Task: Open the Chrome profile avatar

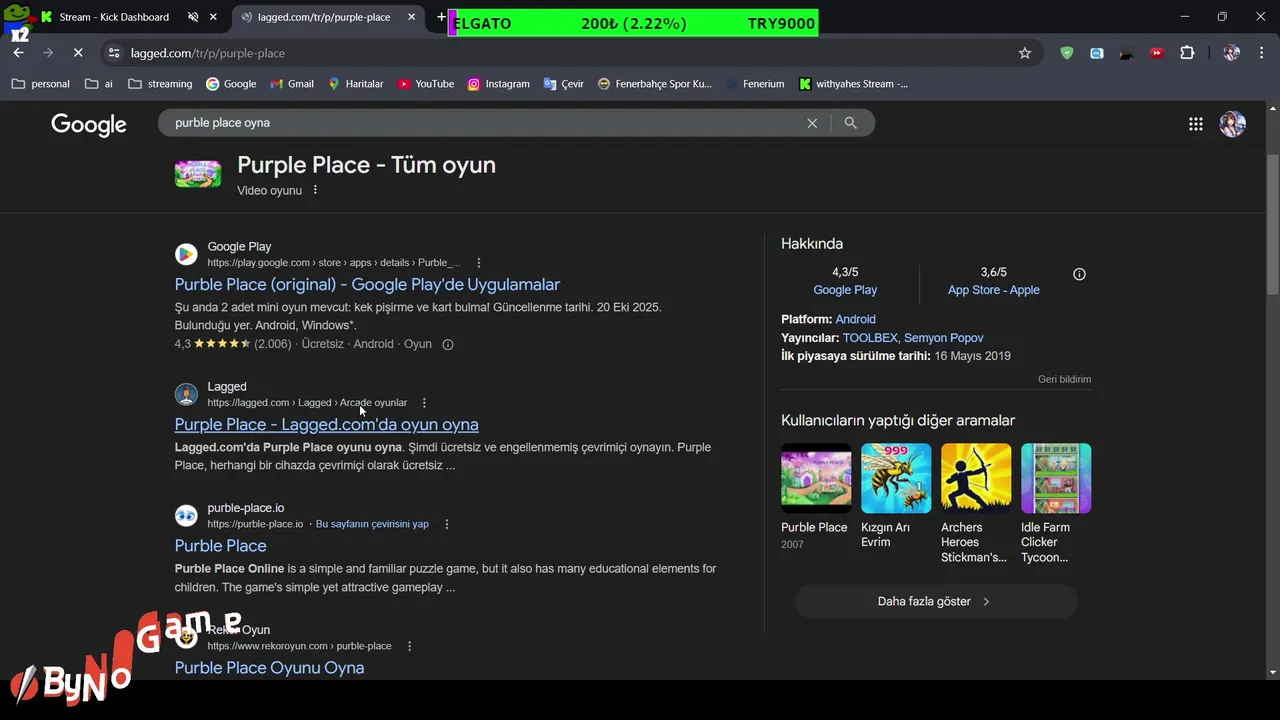Action: 1231,53
